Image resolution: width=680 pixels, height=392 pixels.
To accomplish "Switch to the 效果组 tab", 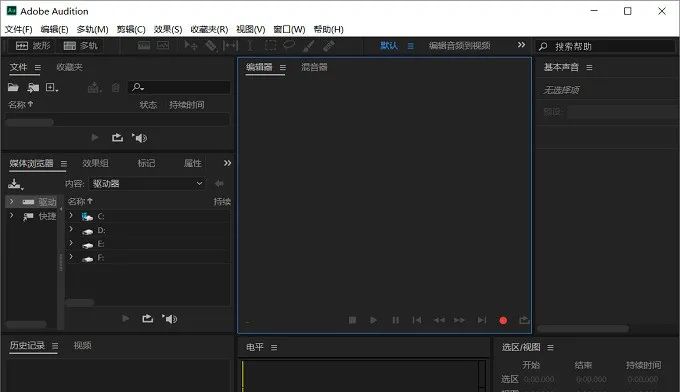I will click(x=95, y=163).
